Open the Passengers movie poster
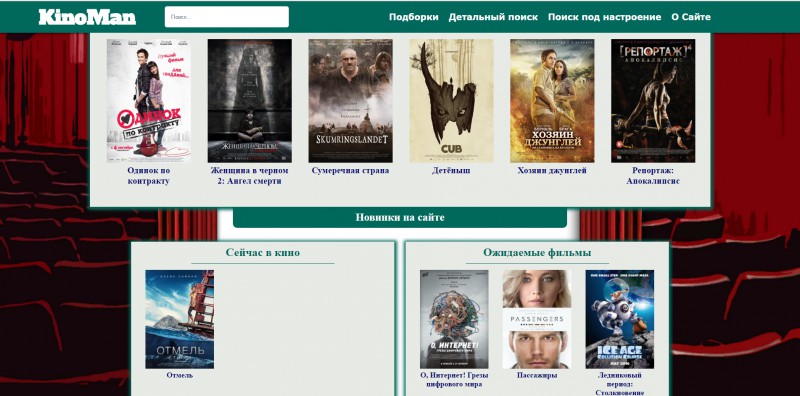Screen dimensions: 800x396 click(x=537, y=319)
